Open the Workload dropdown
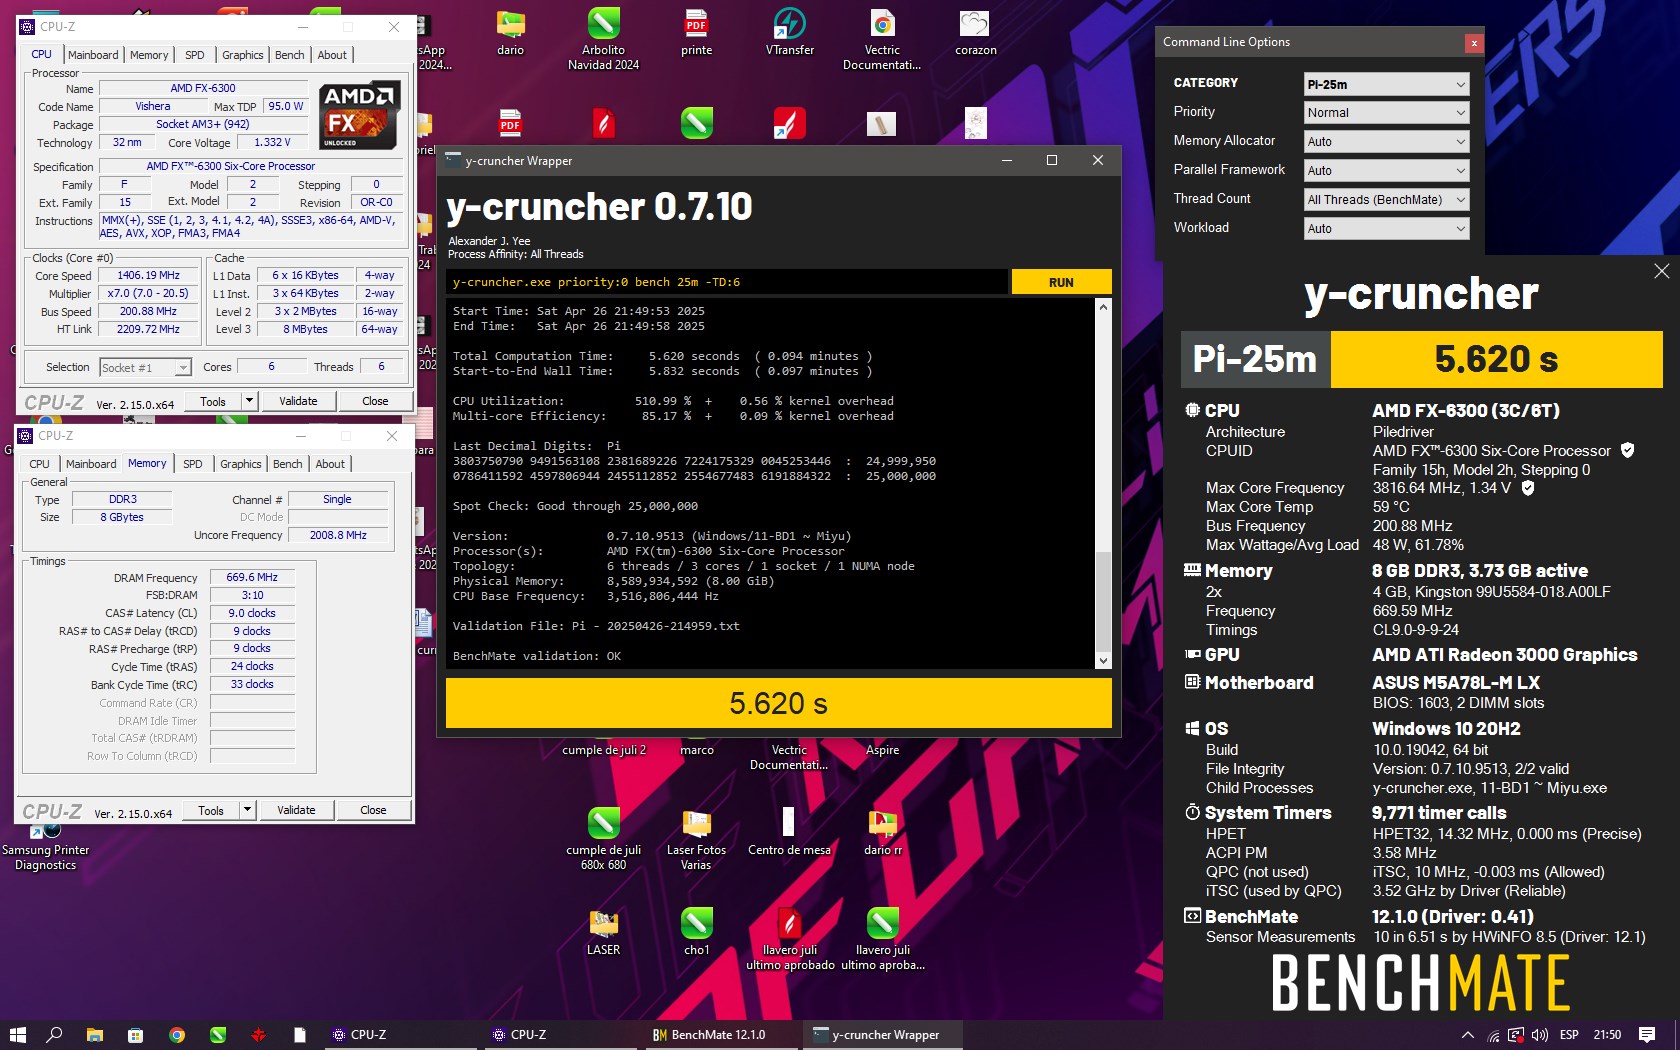 tap(1386, 229)
